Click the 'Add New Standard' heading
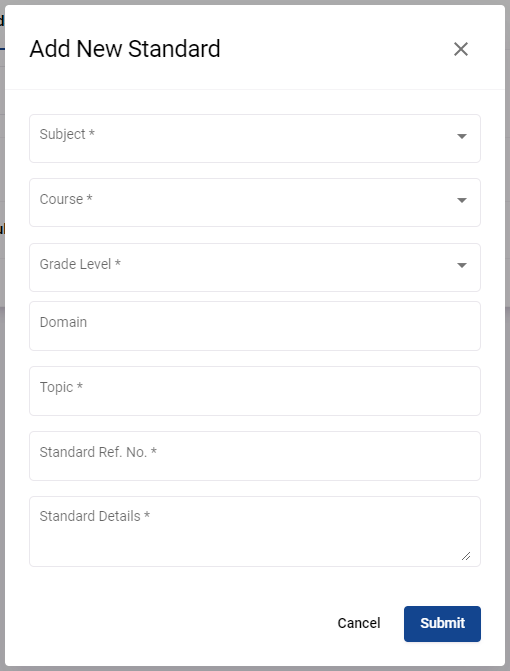The image size is (510, 671). [x=125, y=49]
